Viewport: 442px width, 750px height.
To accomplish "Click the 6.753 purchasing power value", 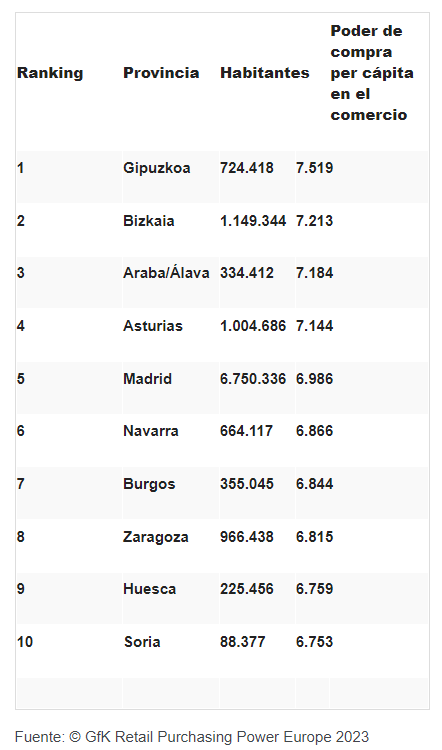I will (x=314, y=642).
